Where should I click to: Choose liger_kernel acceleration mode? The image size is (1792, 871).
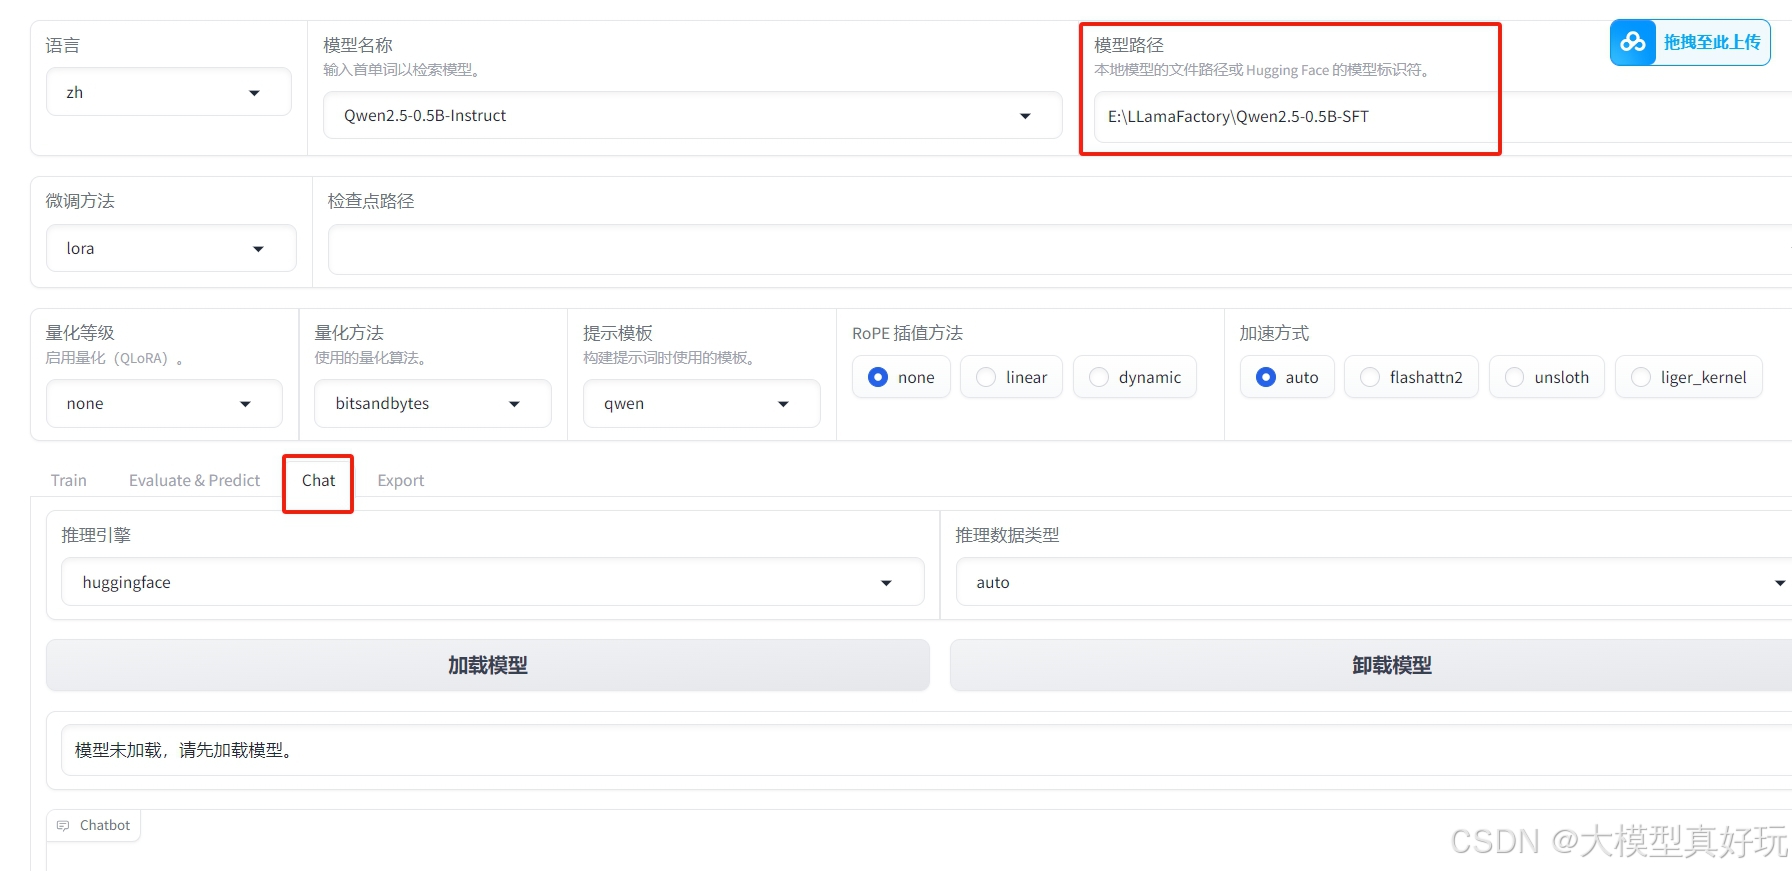[x=1689, y=377]
